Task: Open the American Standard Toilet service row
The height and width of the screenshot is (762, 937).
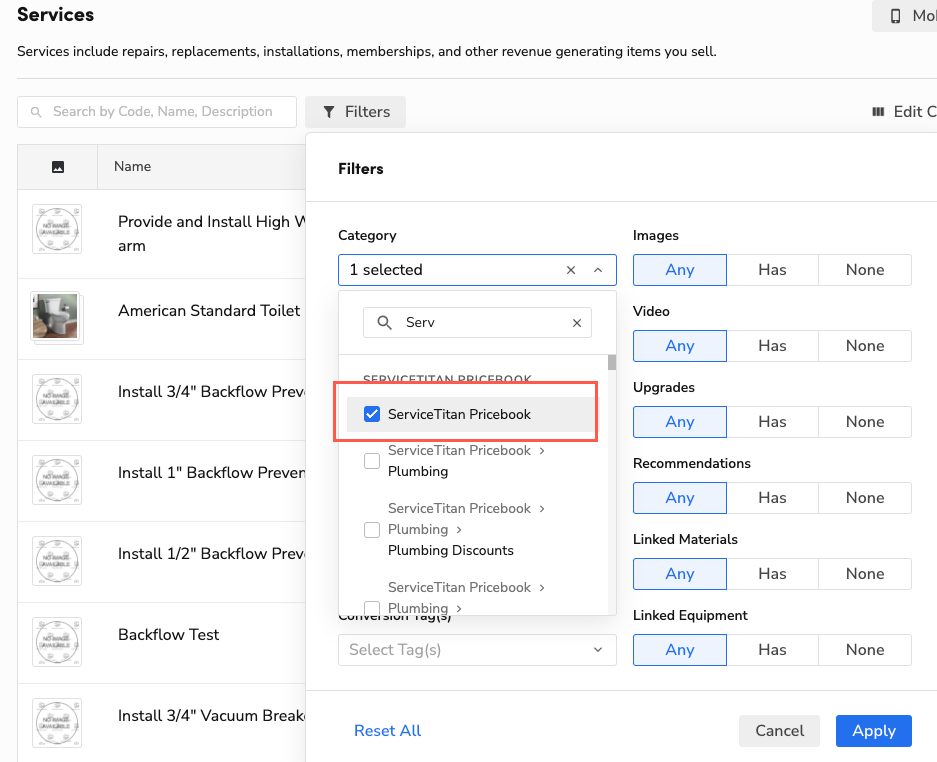Action: (161, 319)
